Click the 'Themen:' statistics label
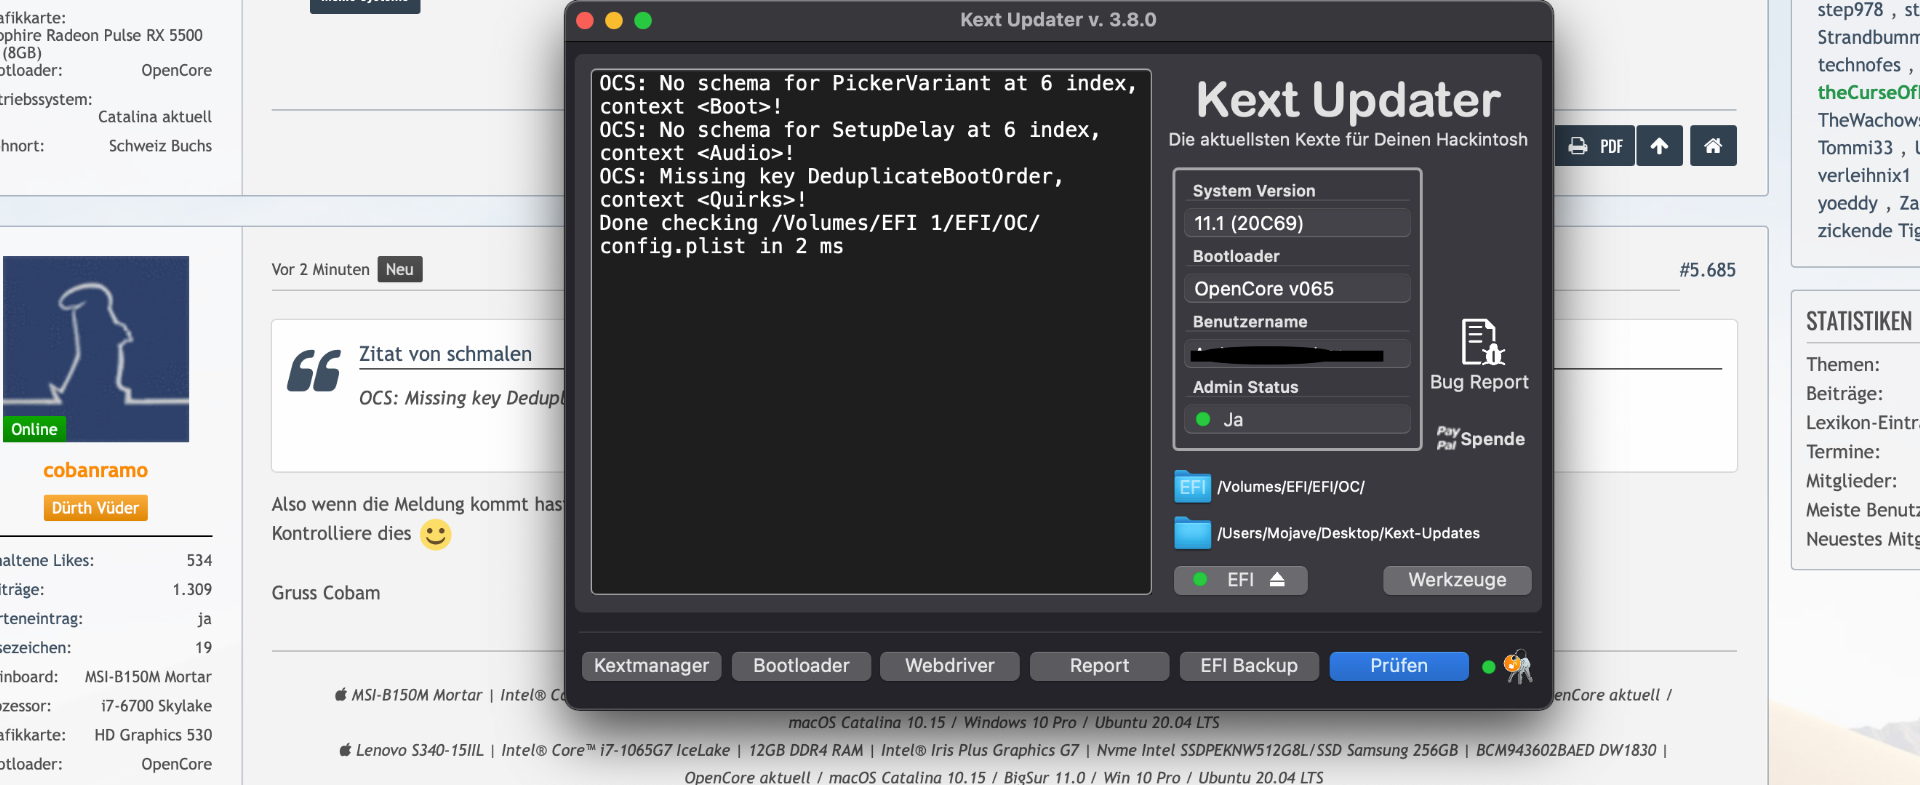The width and height of the screenshot is (1920, 785). 1843,365
